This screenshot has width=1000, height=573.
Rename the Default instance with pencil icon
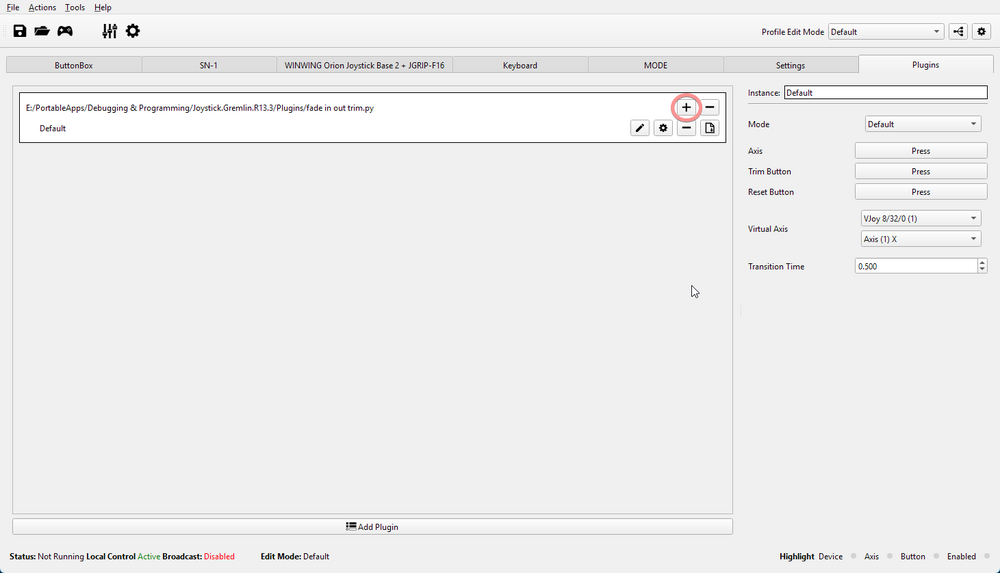click(640, 128)
